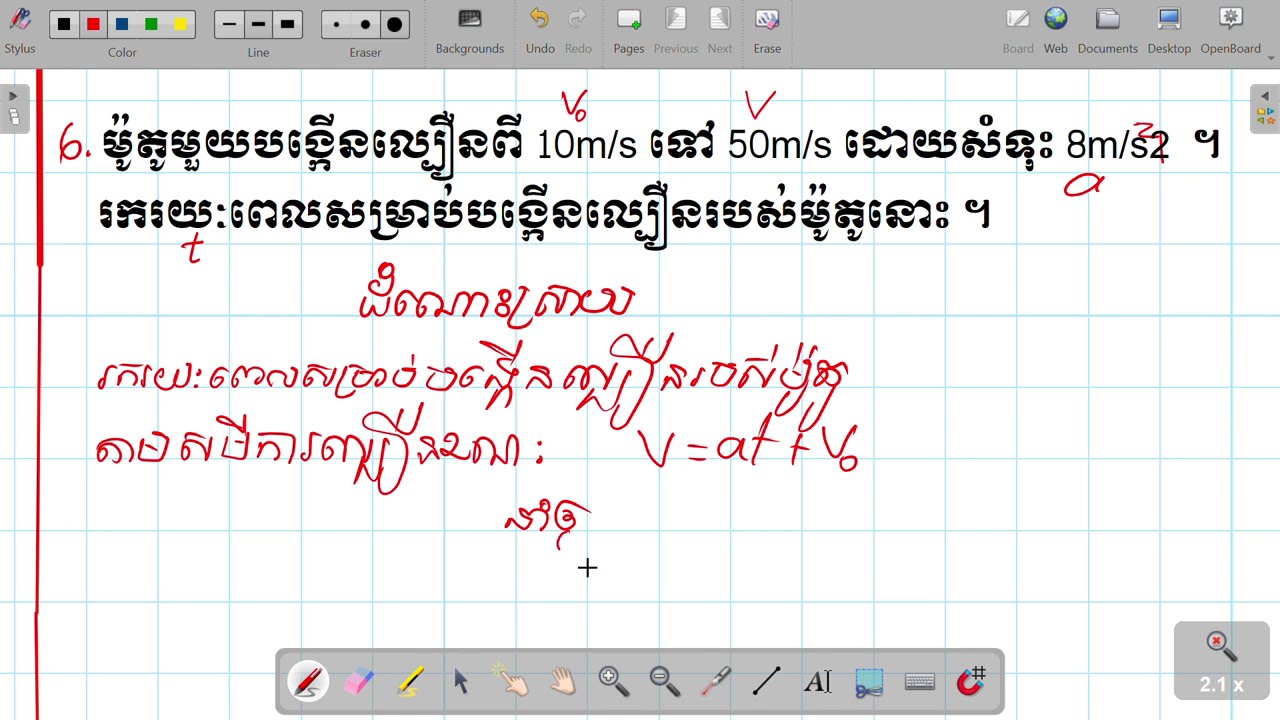Screen dimensions: 1280x720
Task: Expand the right library panel
Action: 1265,108
